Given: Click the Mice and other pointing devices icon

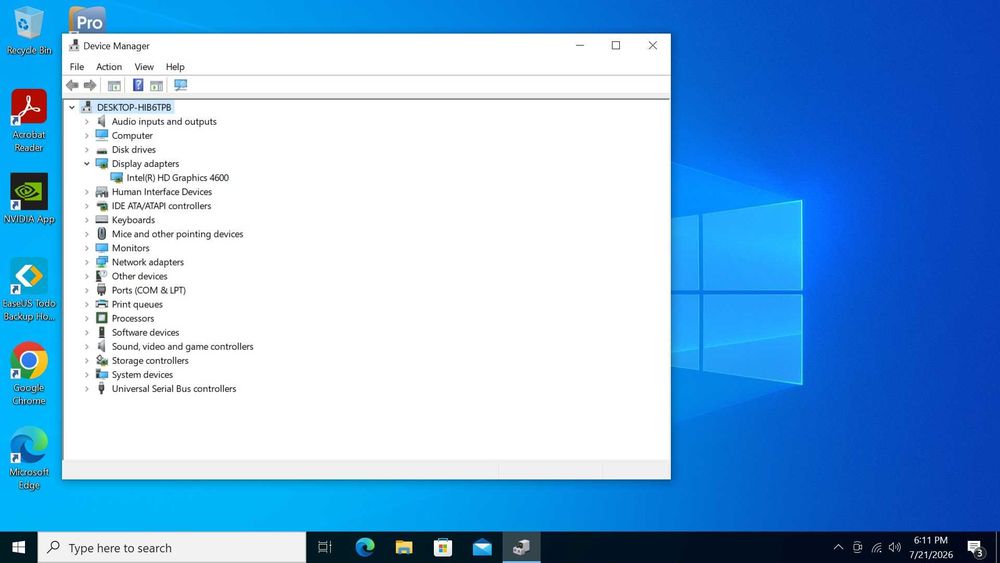Looking at the screenshot, I should [101, 234].
